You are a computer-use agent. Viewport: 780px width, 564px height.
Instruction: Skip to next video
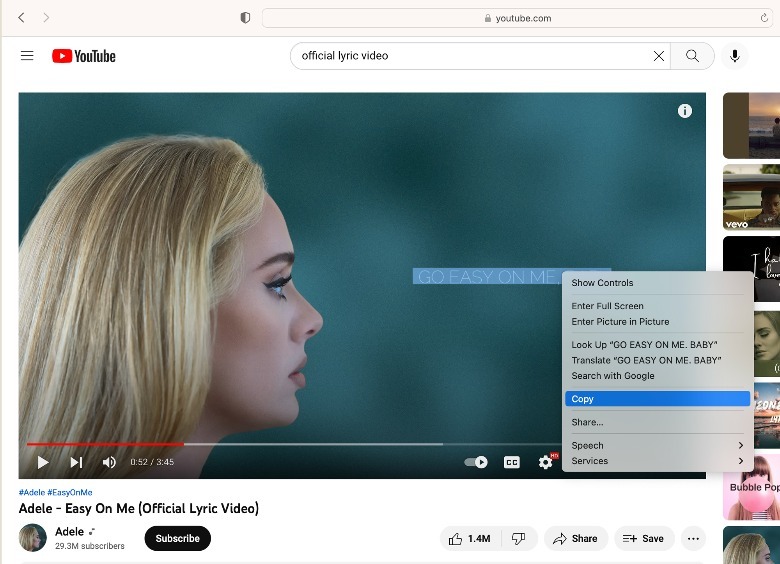76,463
